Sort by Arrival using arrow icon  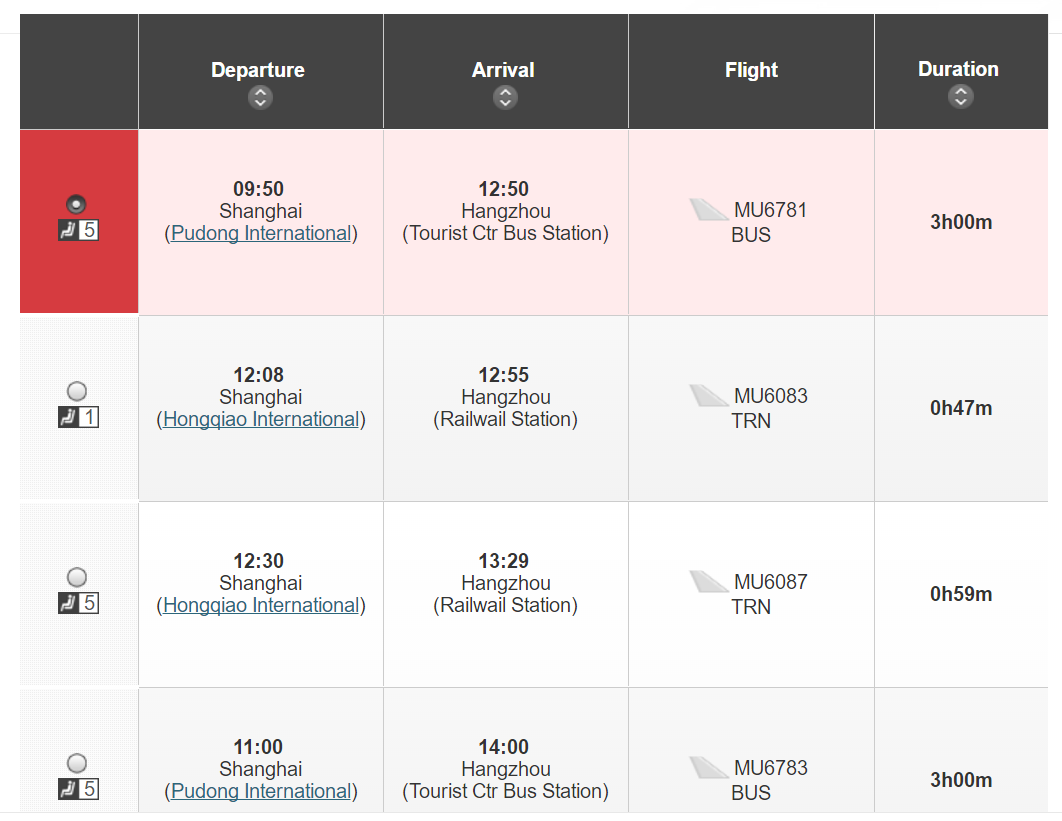coord(505,98)
